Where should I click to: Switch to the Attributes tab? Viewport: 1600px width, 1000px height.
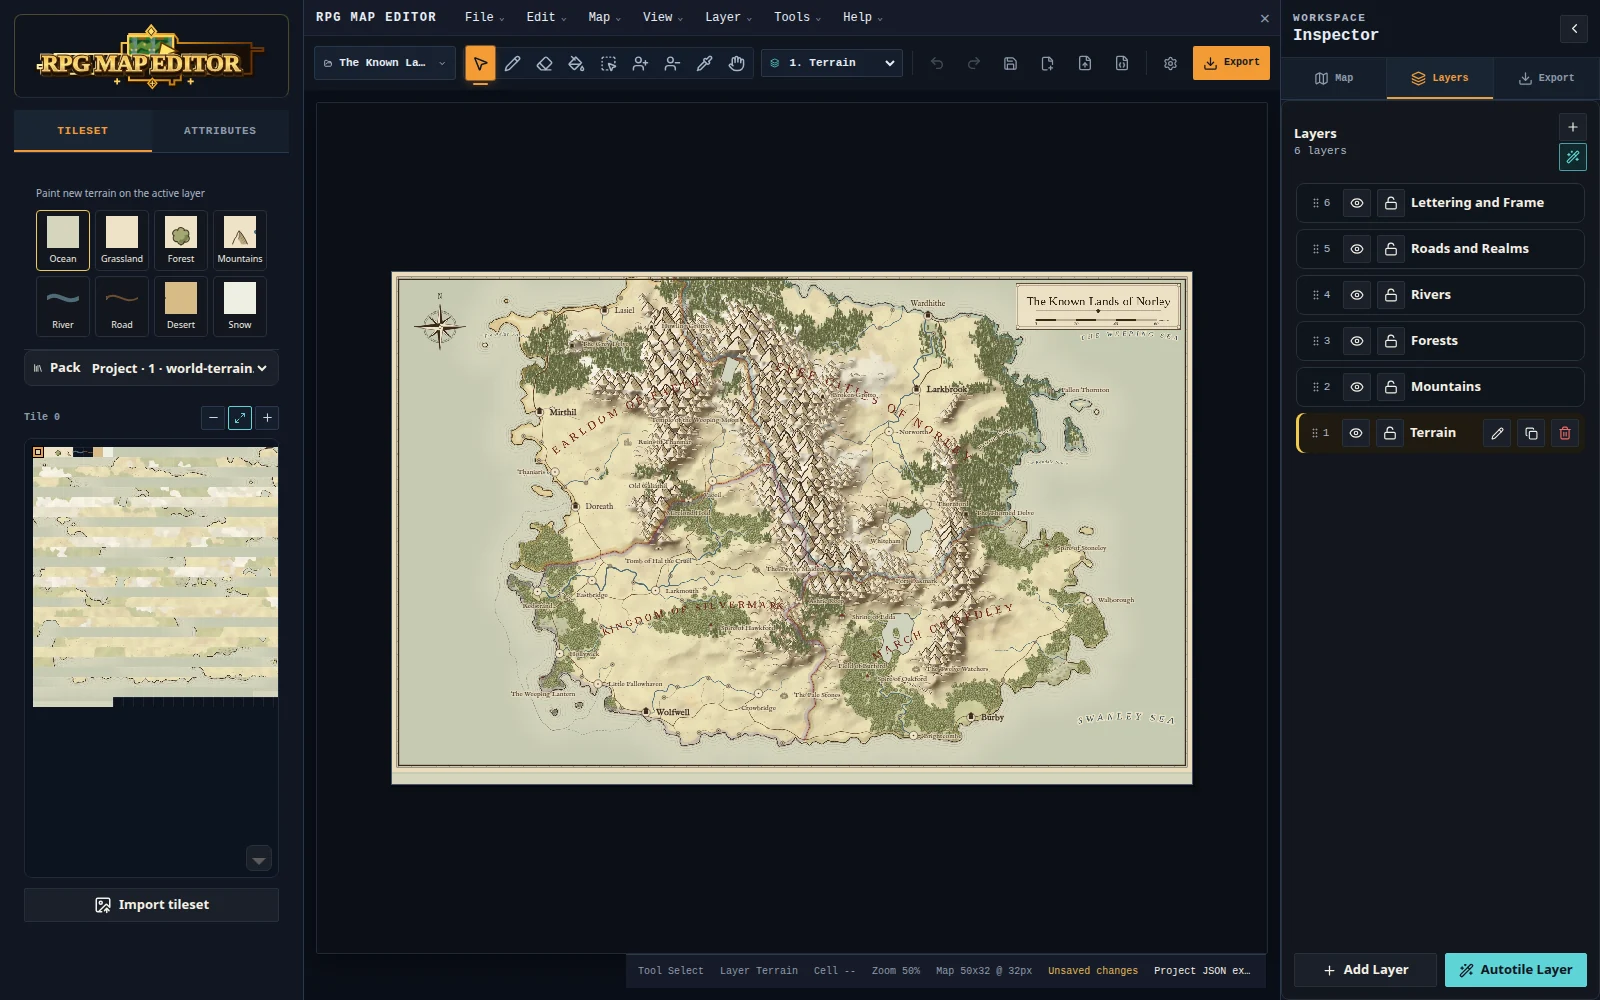coord(220,131)
